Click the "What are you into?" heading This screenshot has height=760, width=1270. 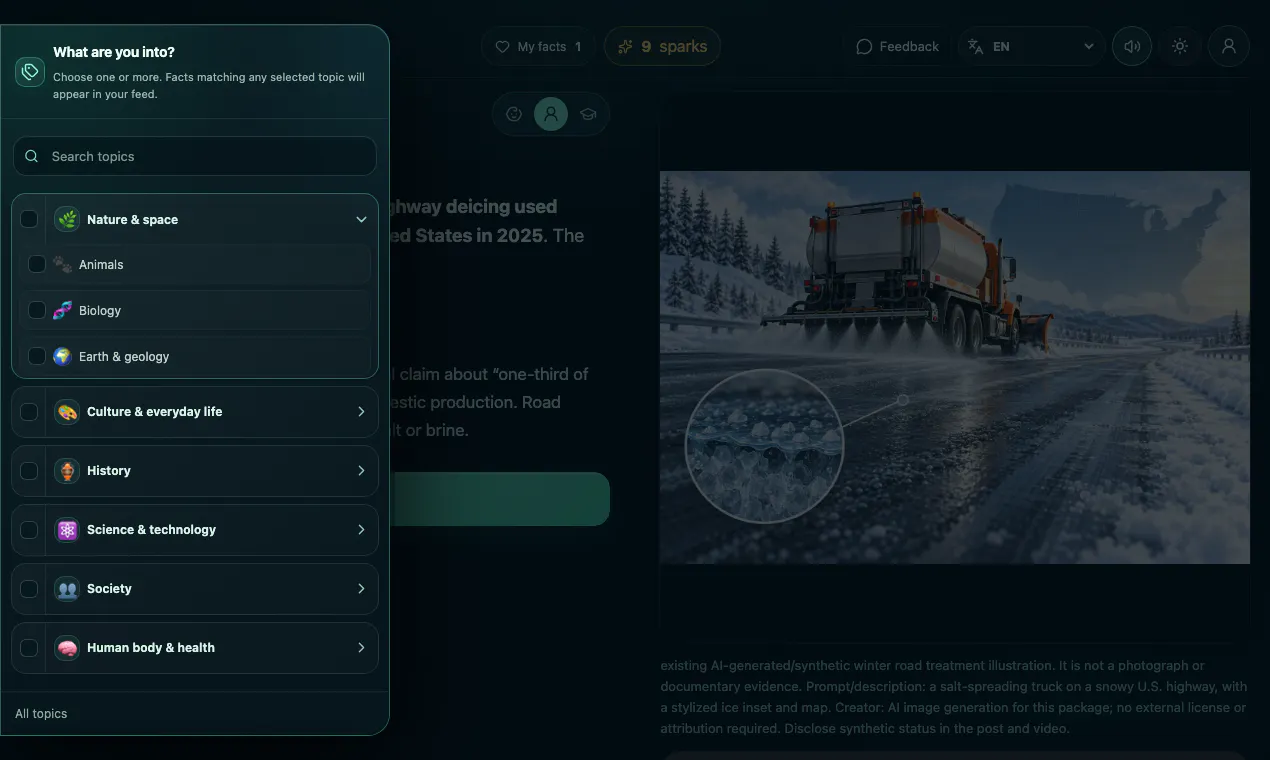(114, 52)
